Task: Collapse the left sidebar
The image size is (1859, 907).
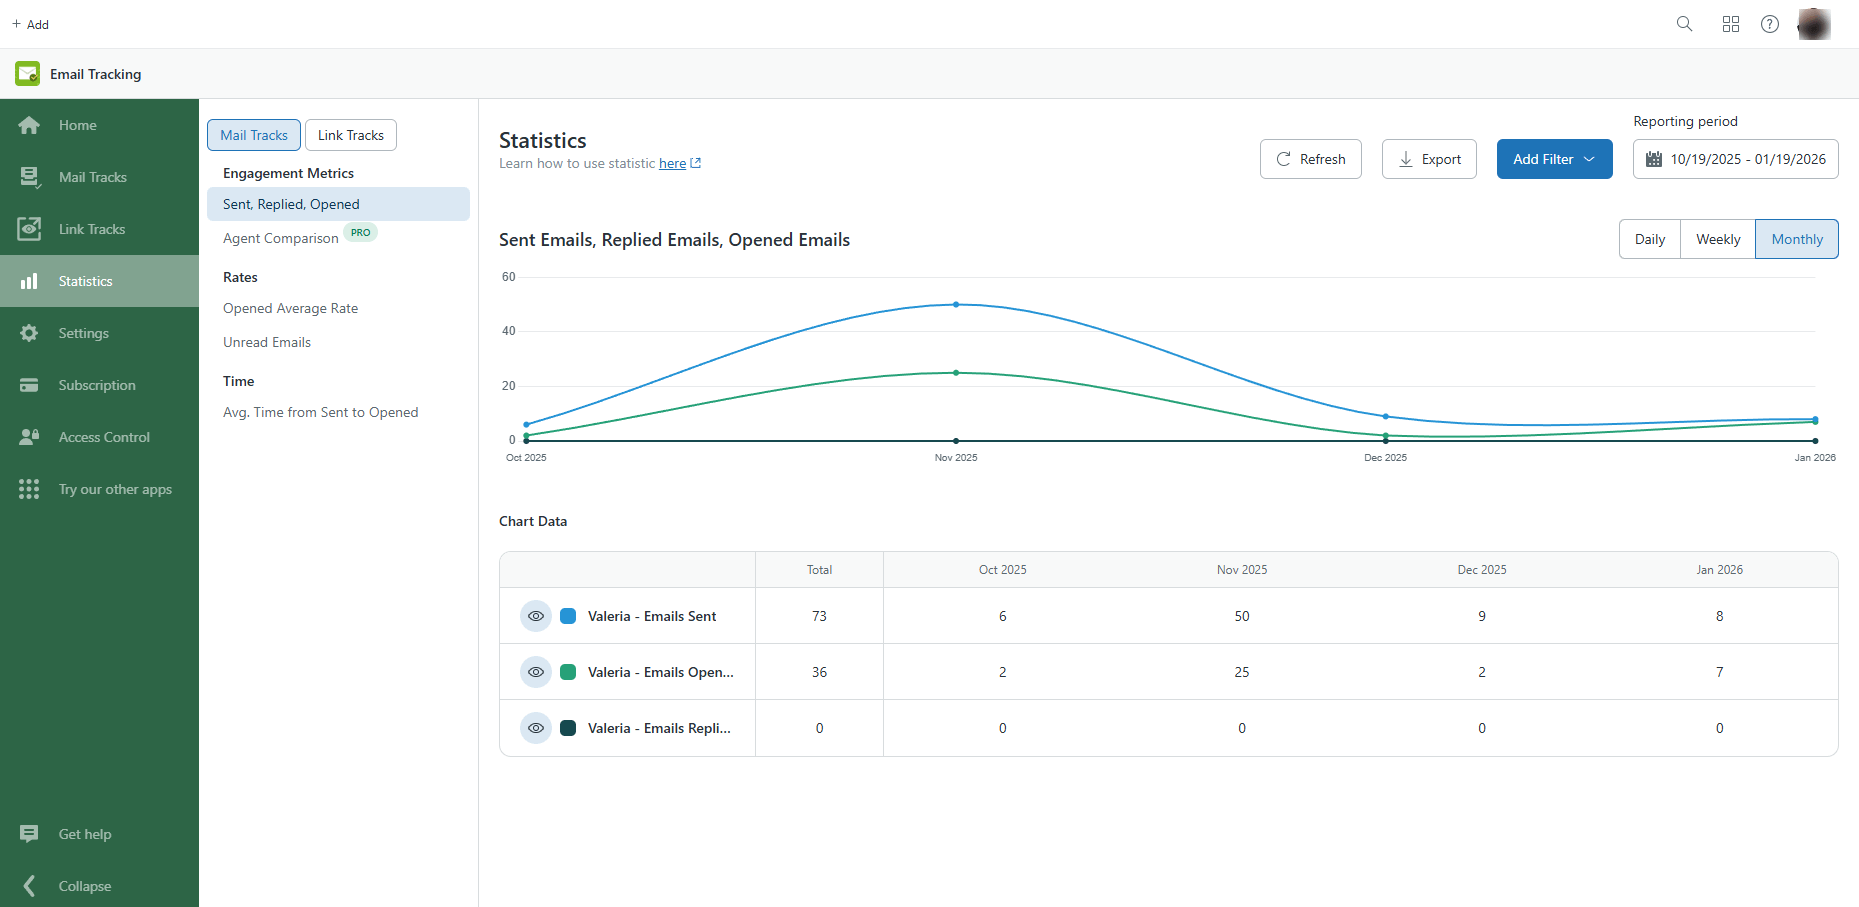Action: pos(30,886)
